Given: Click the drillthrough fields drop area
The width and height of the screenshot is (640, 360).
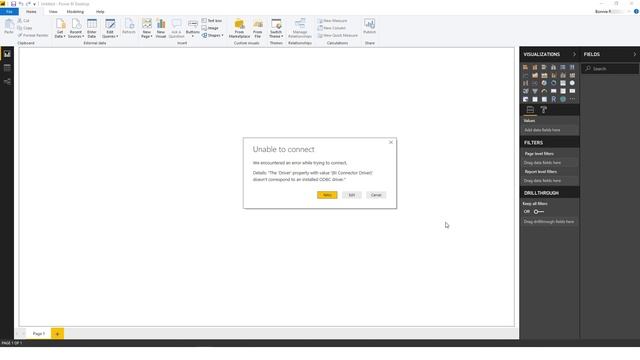Looking at the screenshot, I should (x=549, y=222).
